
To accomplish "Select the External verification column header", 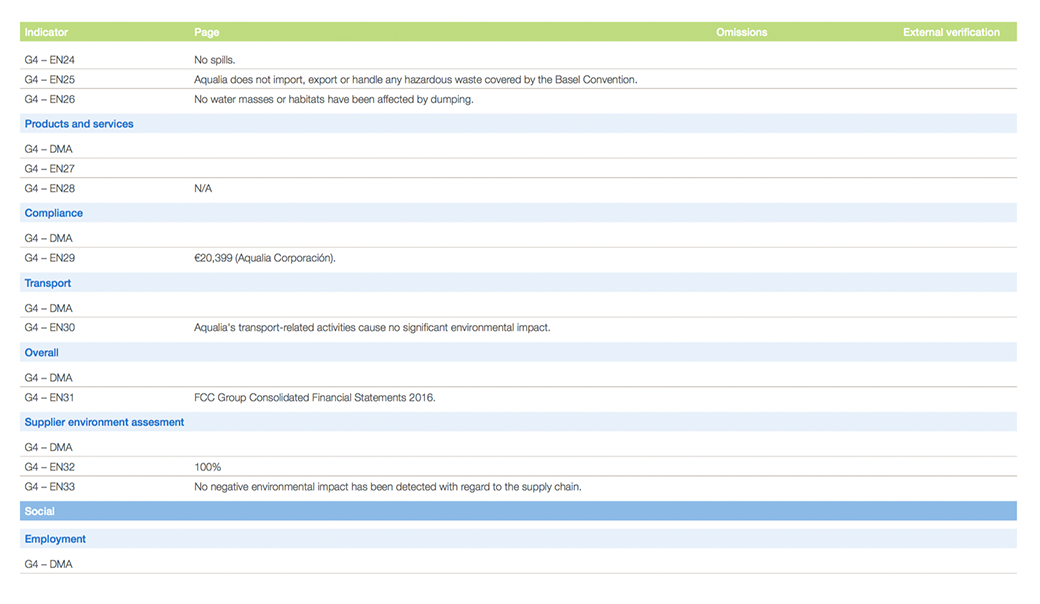I will click(x=950, y=32).
